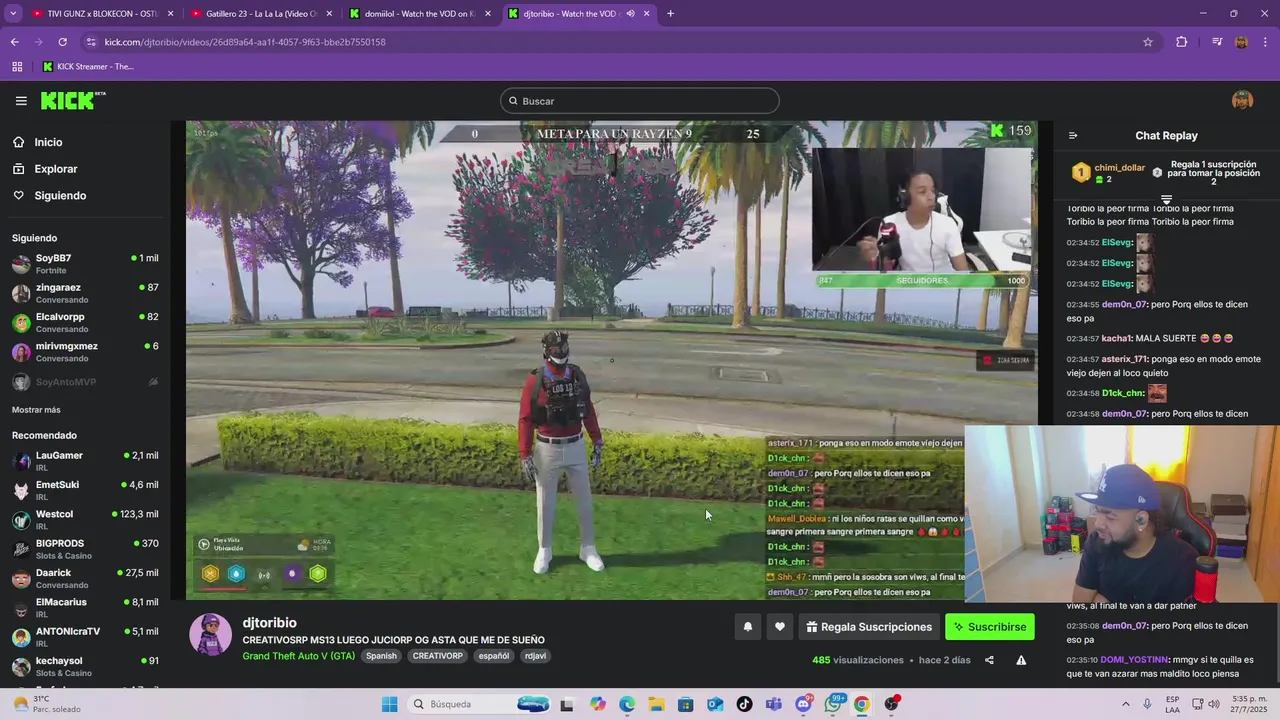Click the heart follow icon under video
1280x720 pixels.
tap(780, 627)
